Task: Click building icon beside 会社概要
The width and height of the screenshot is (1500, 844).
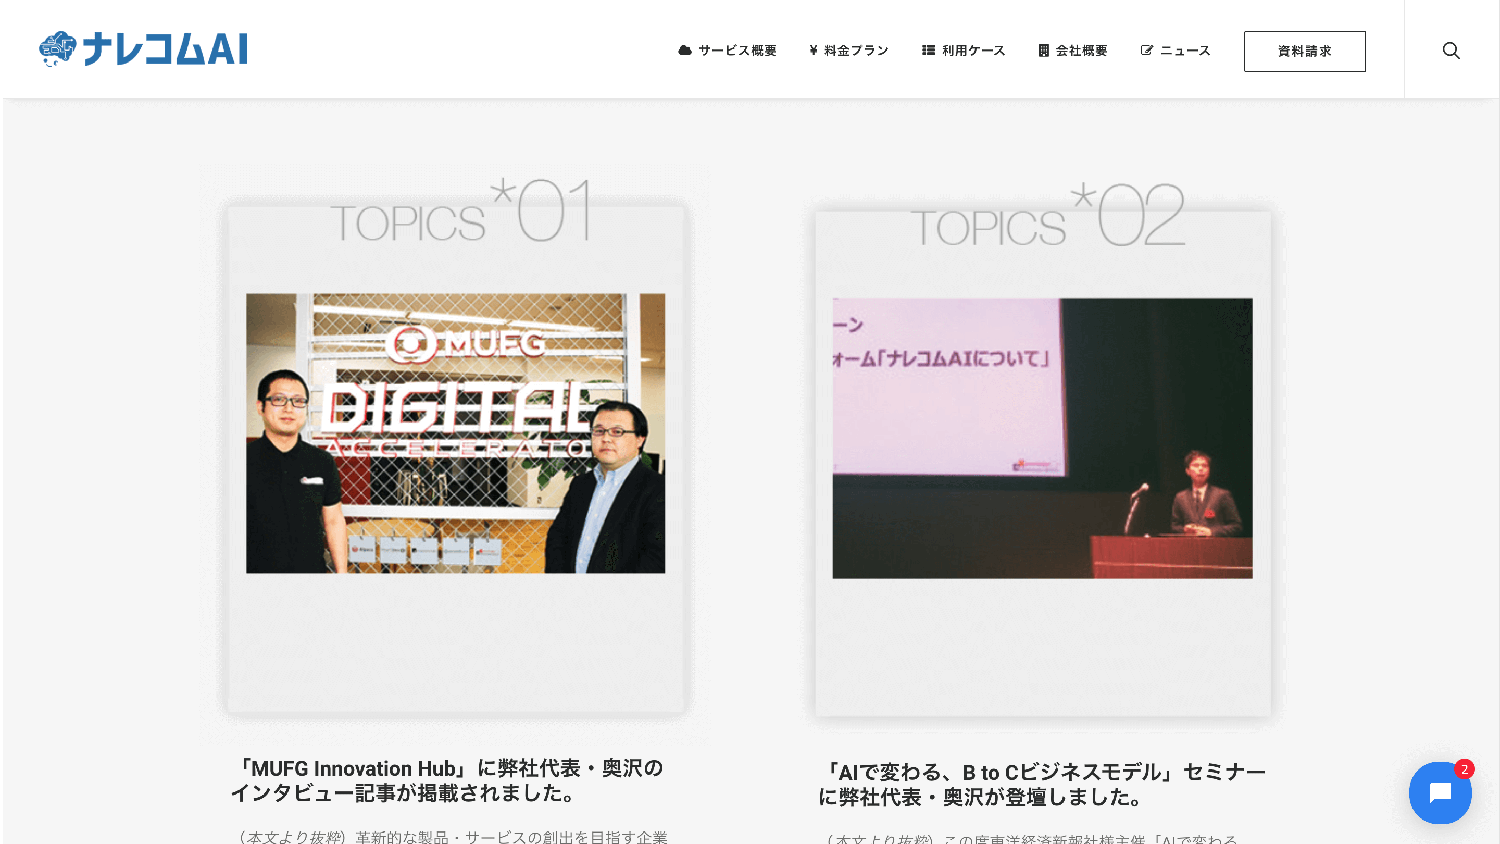Action: [x=1044, y=50]
